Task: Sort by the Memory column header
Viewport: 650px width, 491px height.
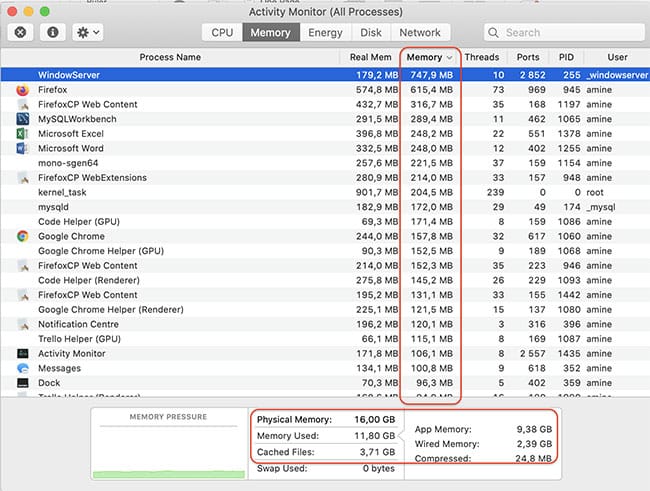Action: coord(430,57)
